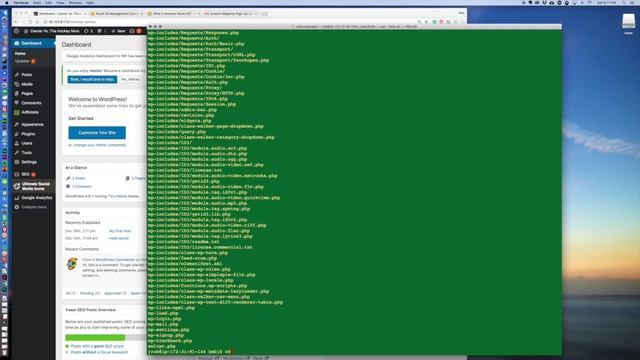Viewport: 640px width, 360px height.
Task: Click the 'No, thanks' button
Action: pyautogui.click(x=131, y=80)
